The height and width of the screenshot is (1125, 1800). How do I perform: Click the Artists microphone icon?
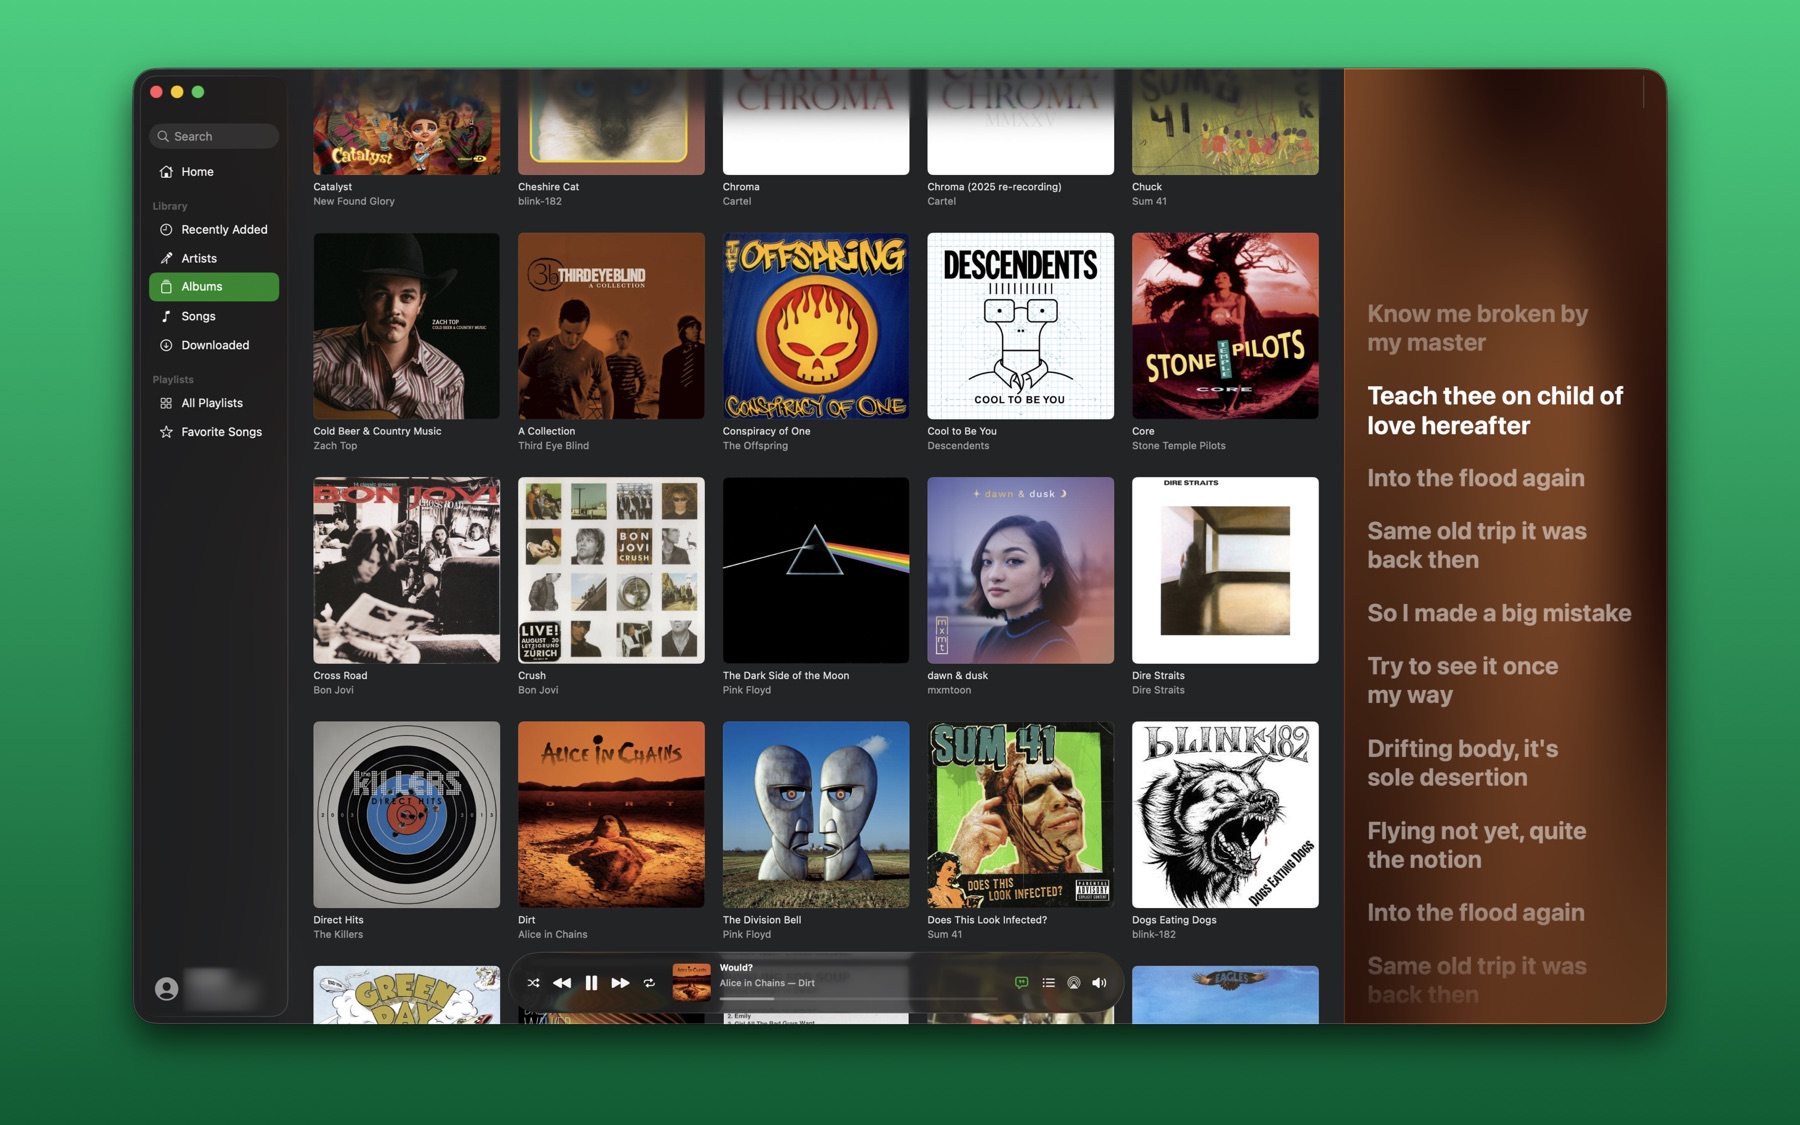[x=166, y=258]
